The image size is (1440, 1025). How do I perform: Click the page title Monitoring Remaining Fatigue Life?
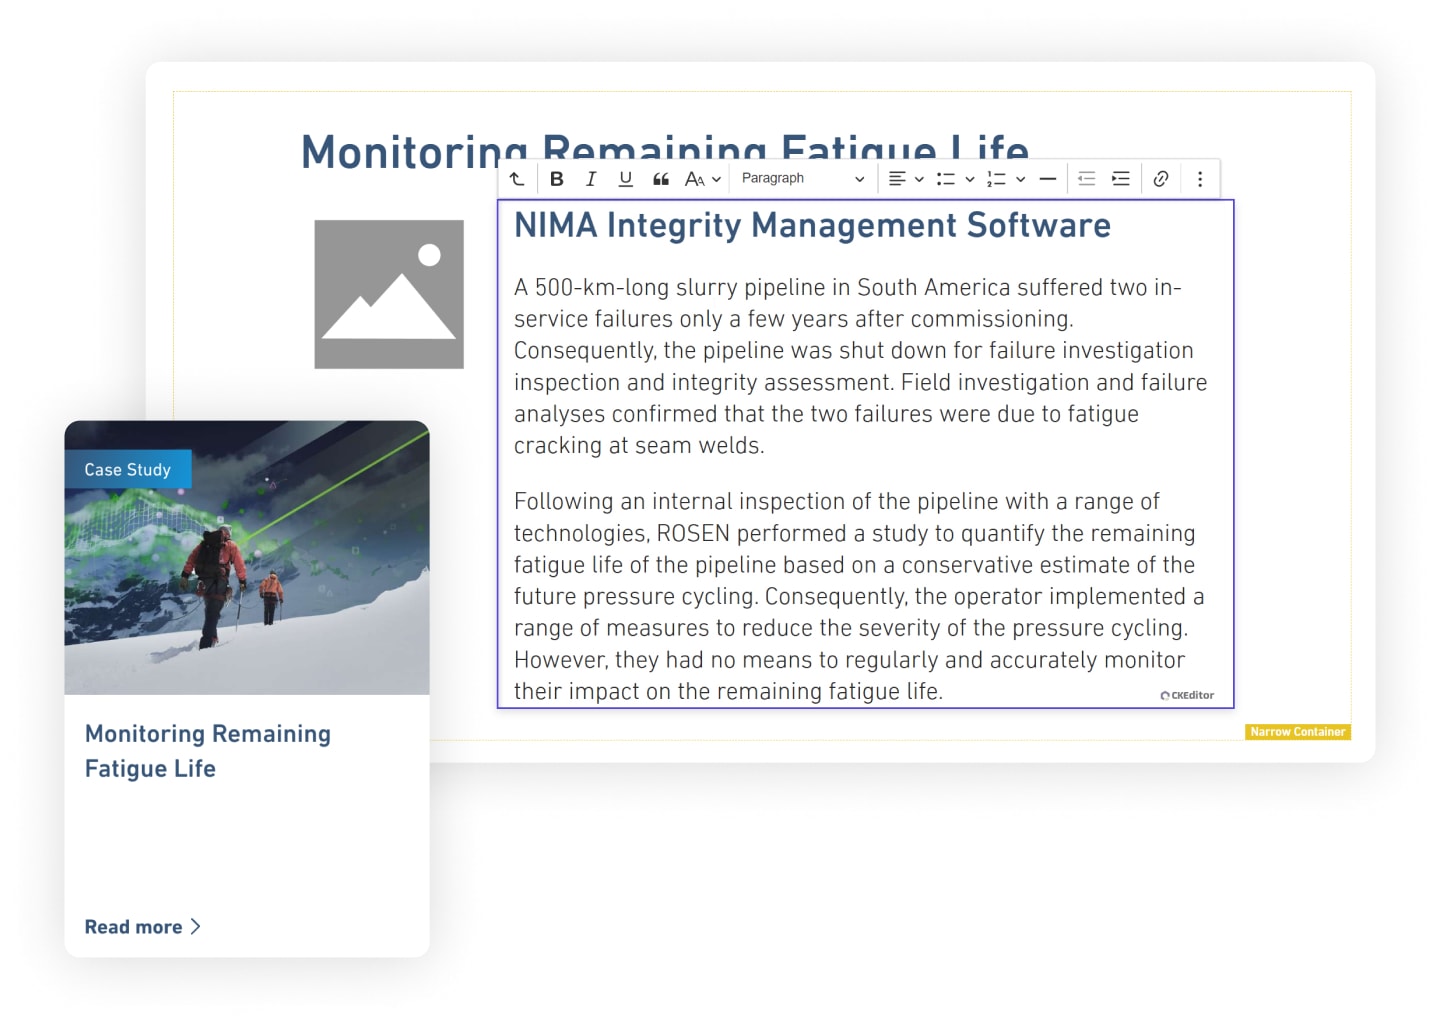pos(665,151)
